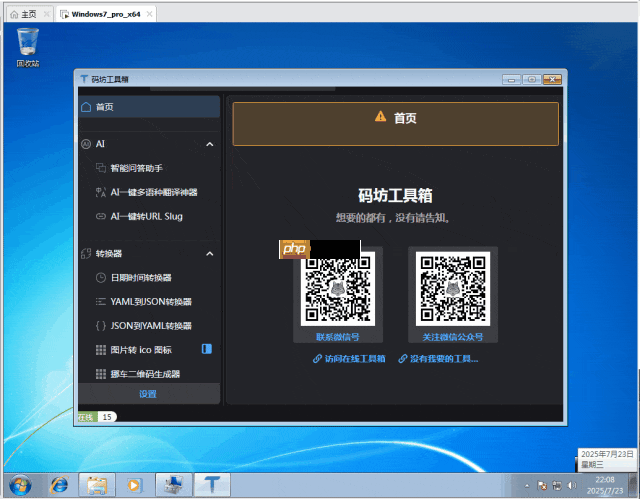
Task: Open JSON到YAML转换器
Action: (x=151, y=326)
